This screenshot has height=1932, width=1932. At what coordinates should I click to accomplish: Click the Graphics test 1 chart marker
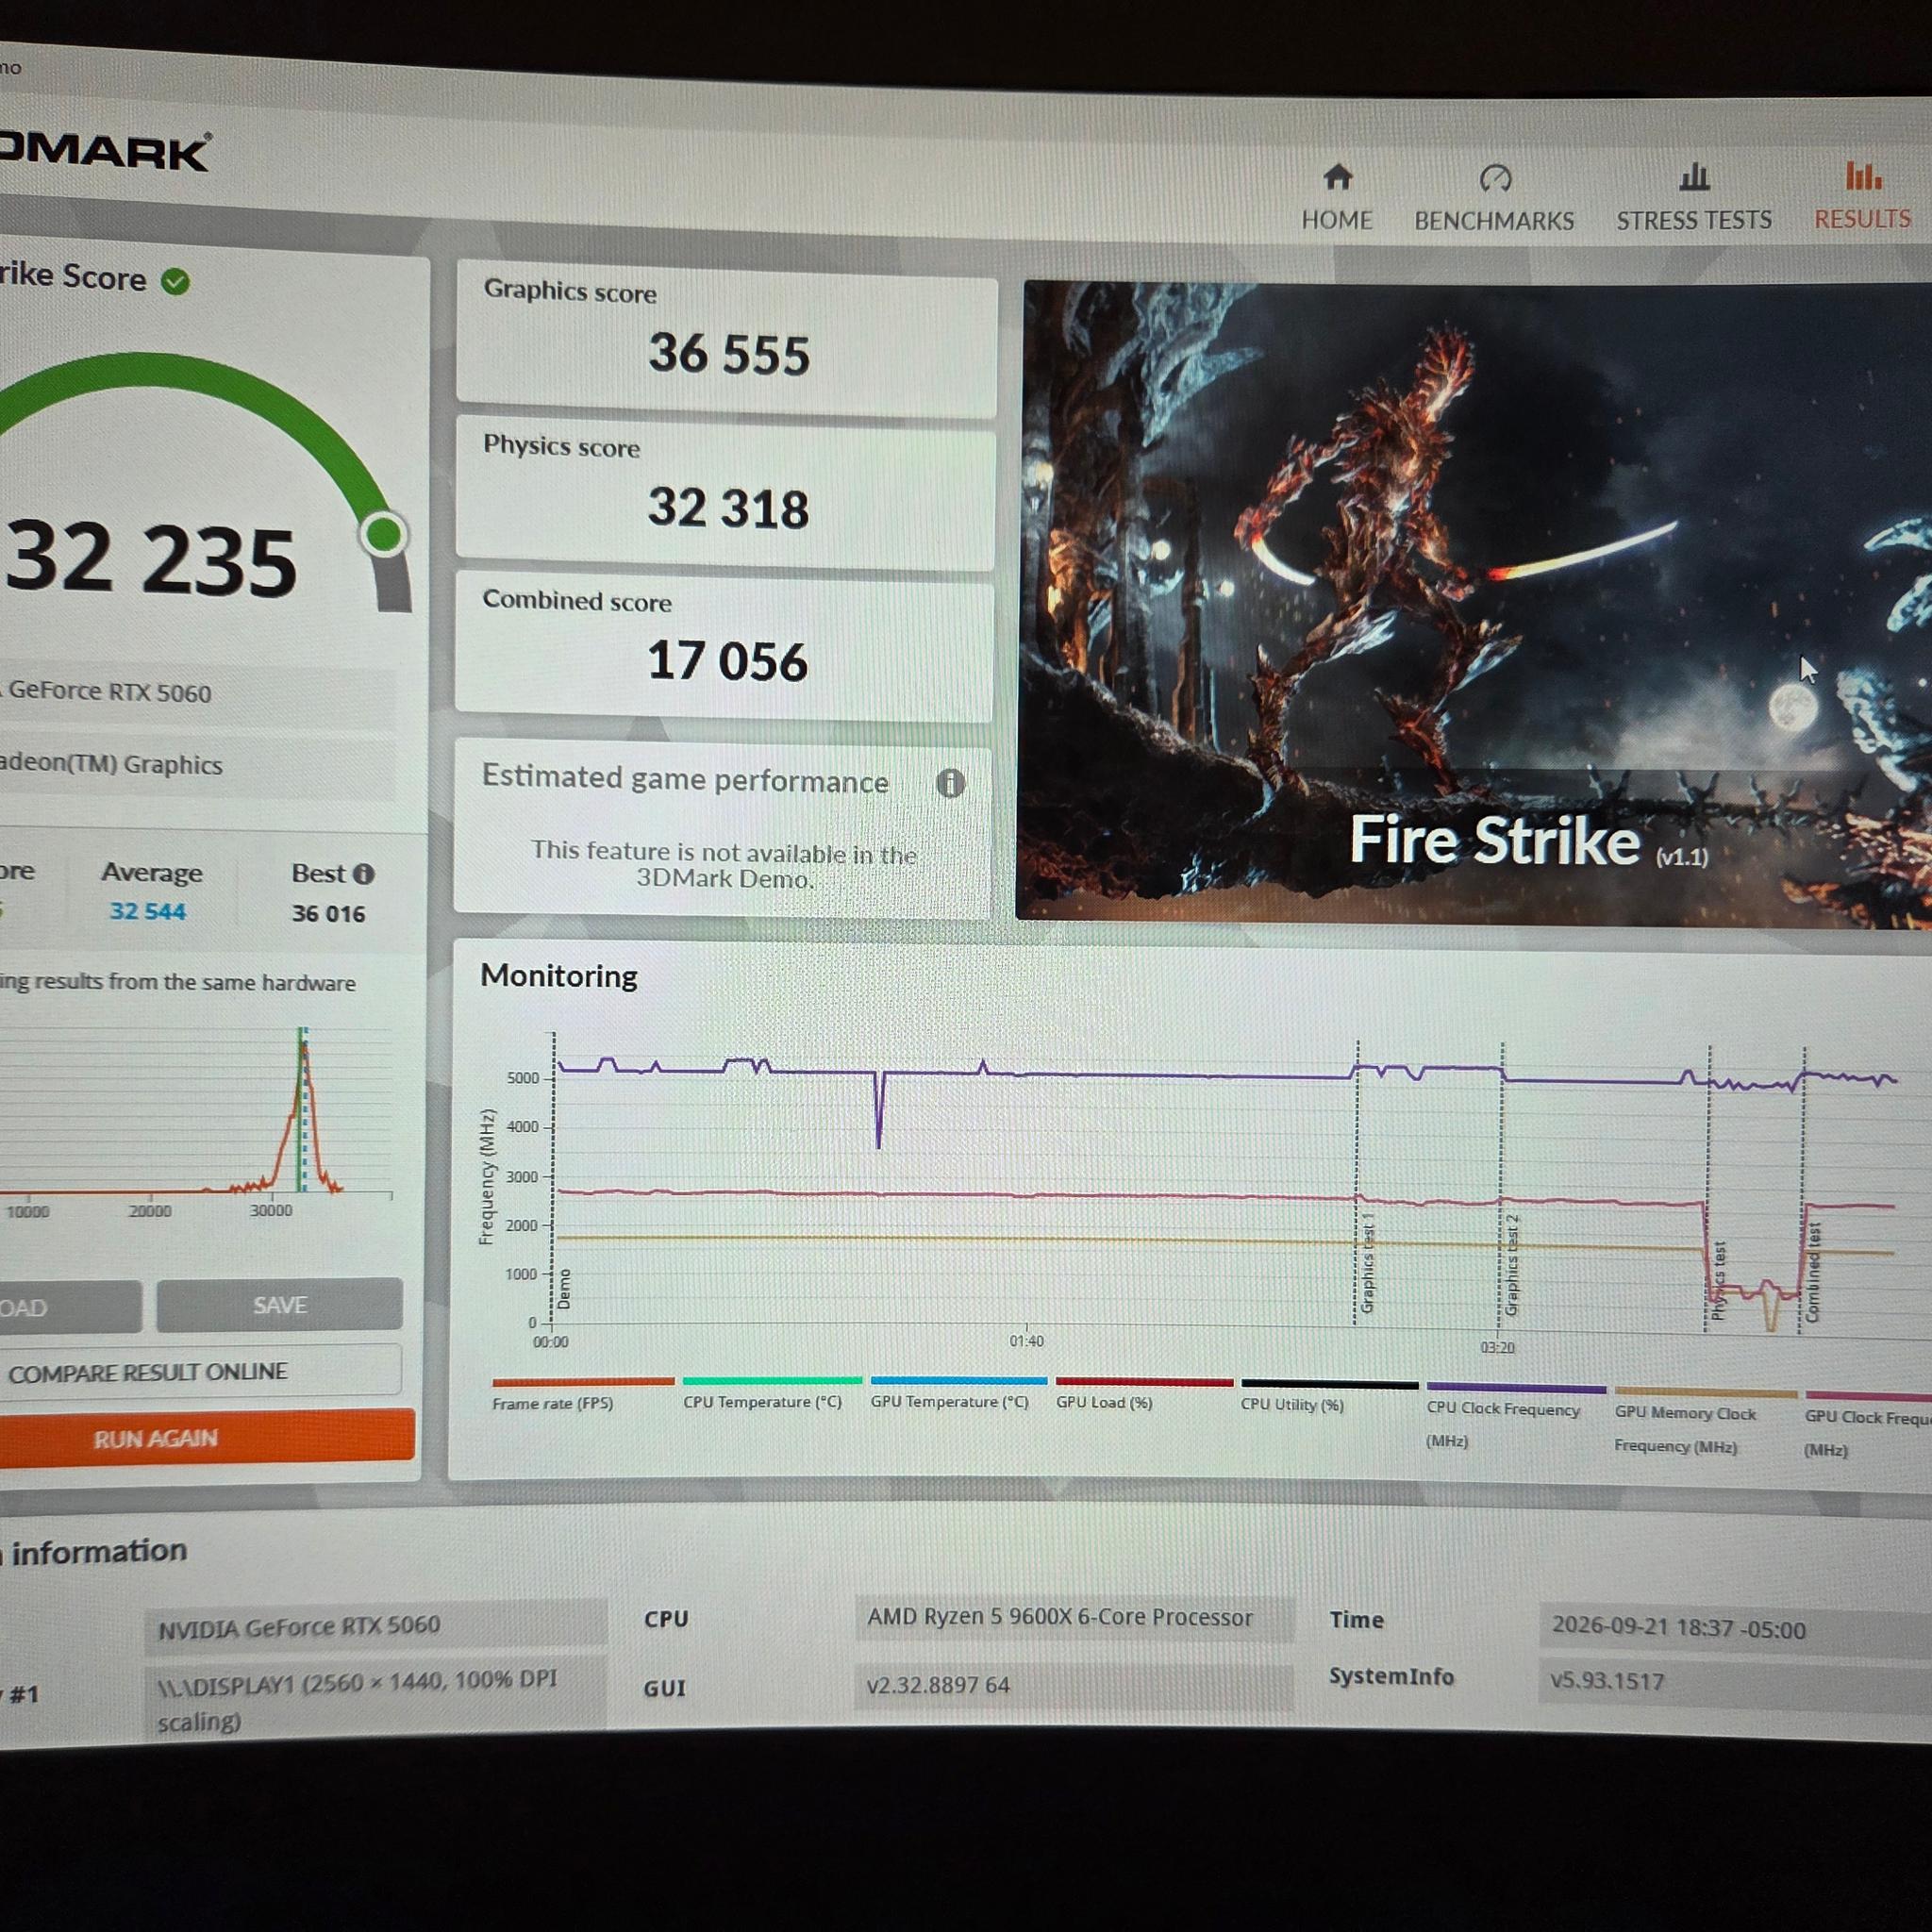[x=1367, y=1263]
